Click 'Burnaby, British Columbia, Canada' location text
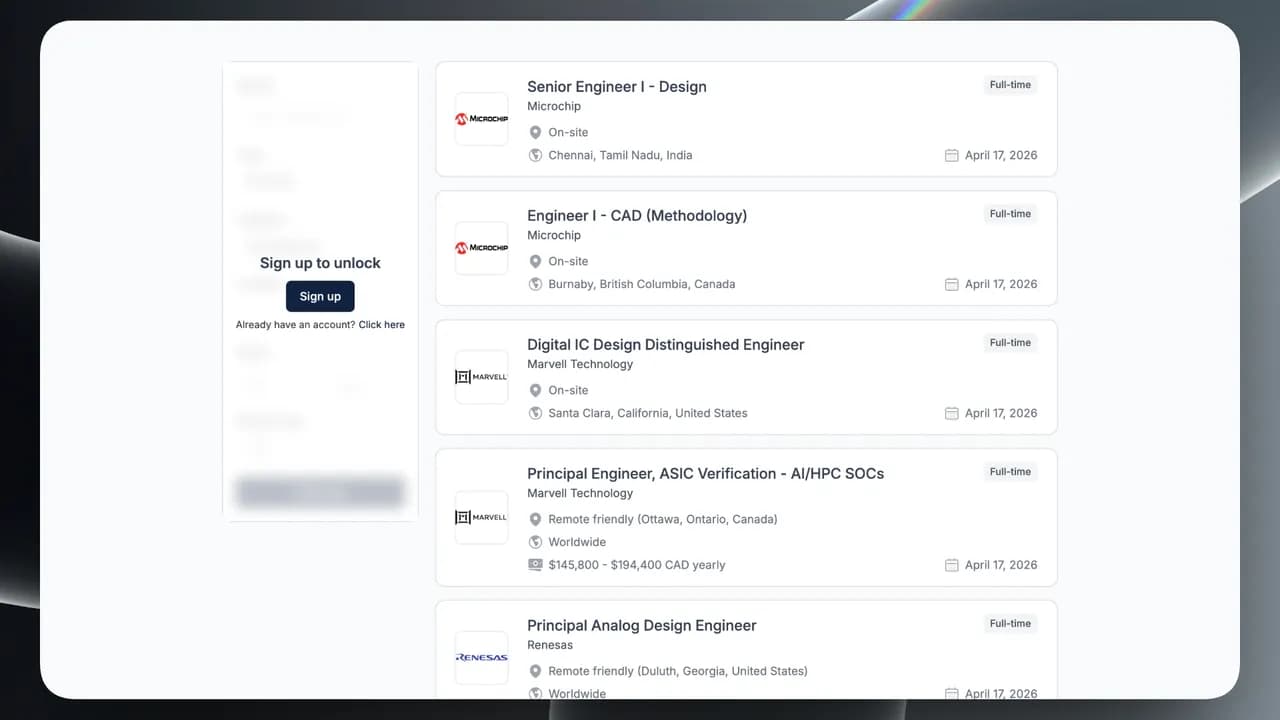 coord(642,284)
